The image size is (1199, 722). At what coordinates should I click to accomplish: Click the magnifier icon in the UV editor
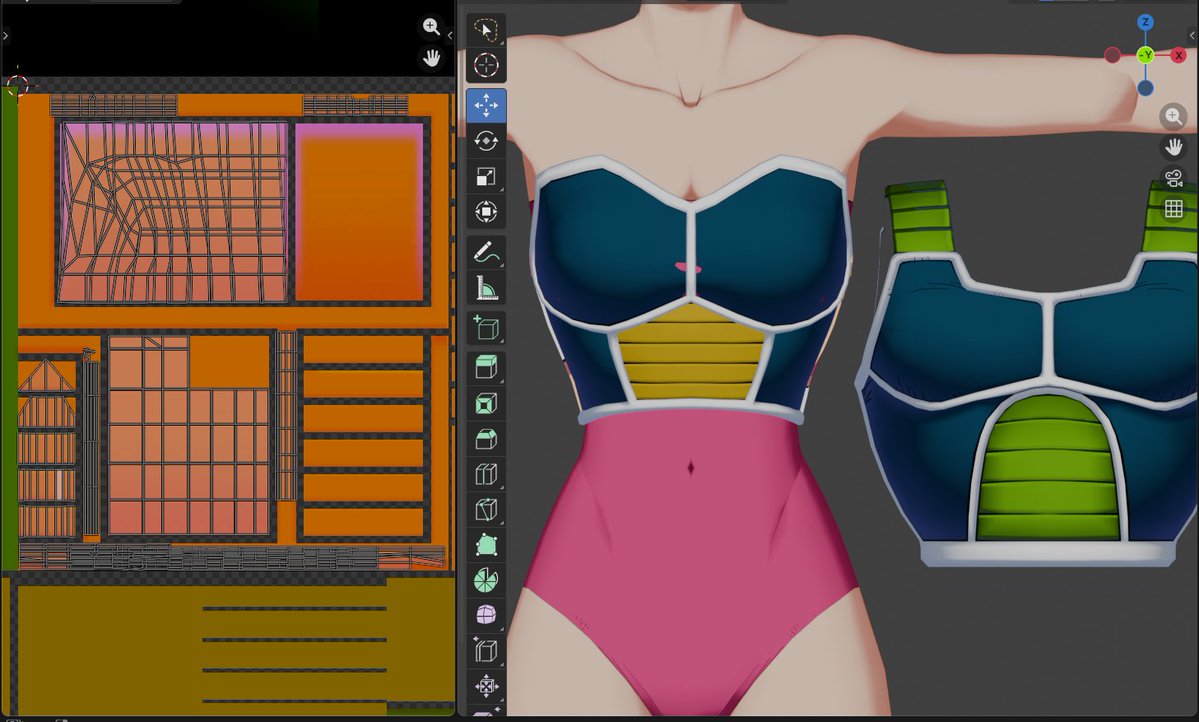431,27
